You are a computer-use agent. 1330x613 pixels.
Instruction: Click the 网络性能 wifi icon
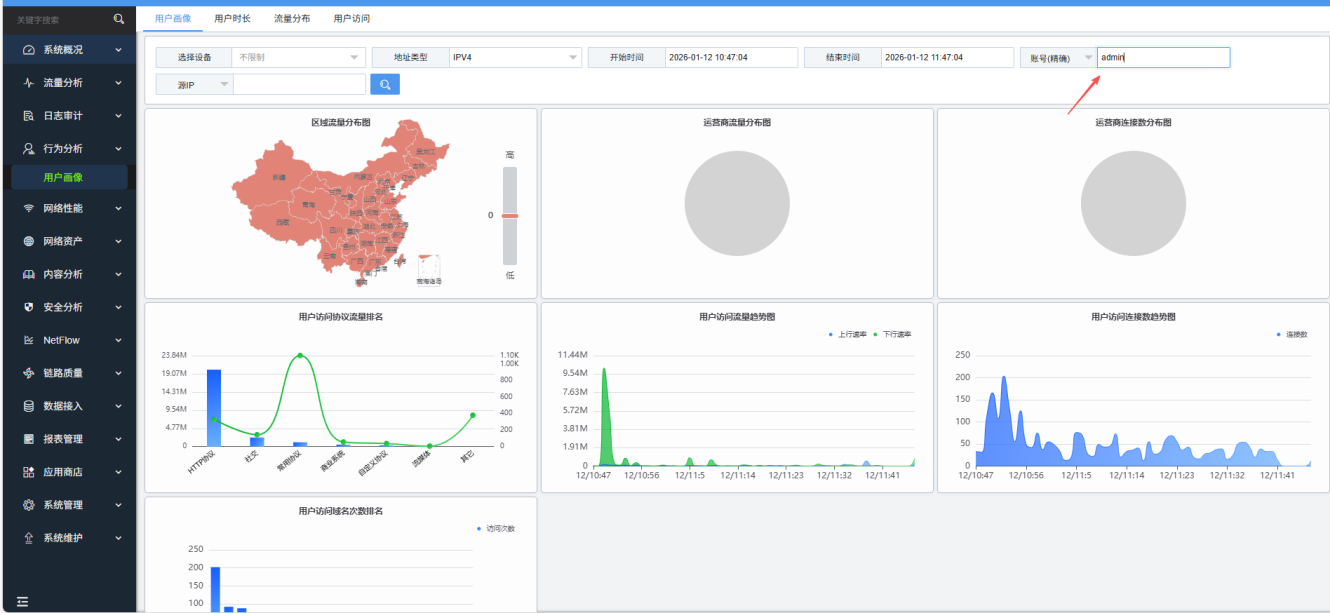(x=29, y=208)
